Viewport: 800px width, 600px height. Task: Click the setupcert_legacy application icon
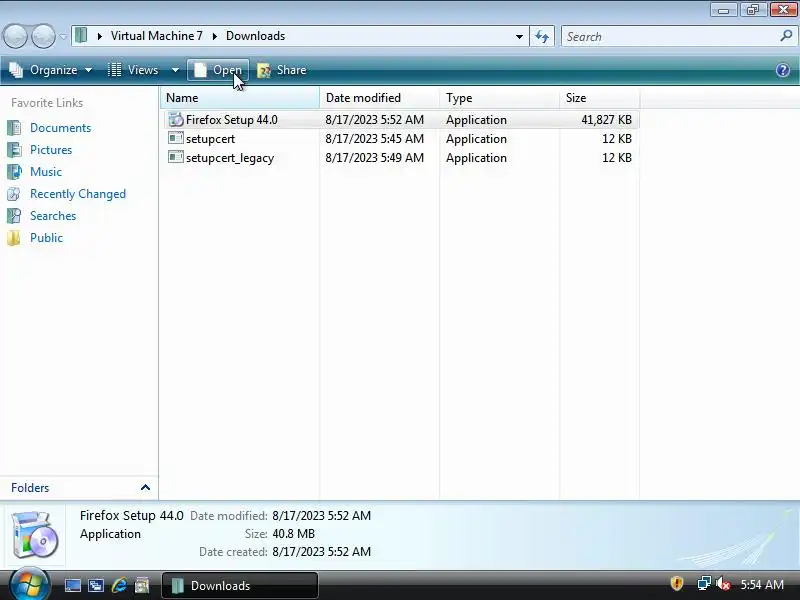point(176,157)
